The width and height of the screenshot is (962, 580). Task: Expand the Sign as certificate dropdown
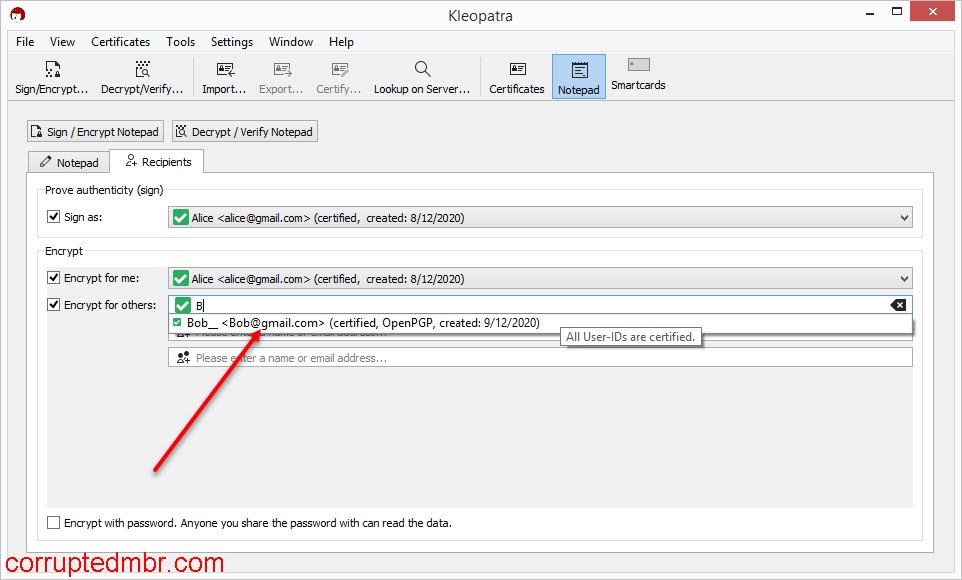point(905,217)
